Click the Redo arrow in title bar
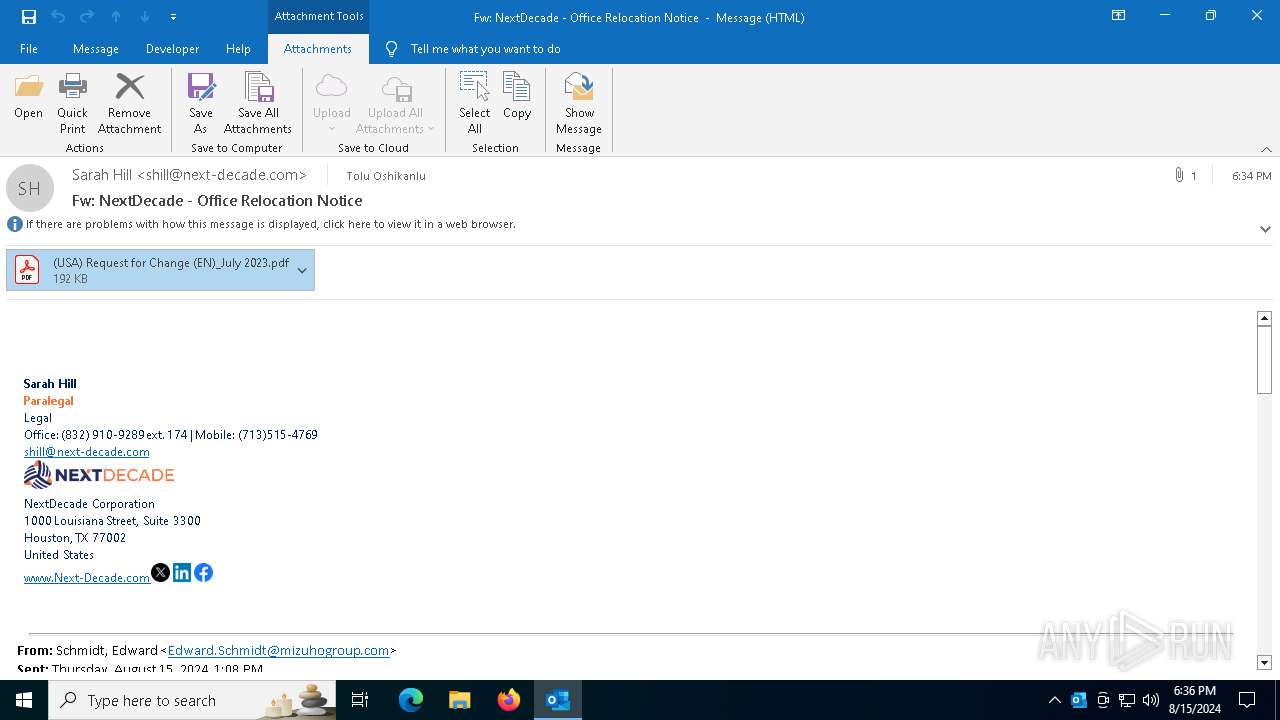The height and width of the screenshot is (720, 1280). click(87, 17)
